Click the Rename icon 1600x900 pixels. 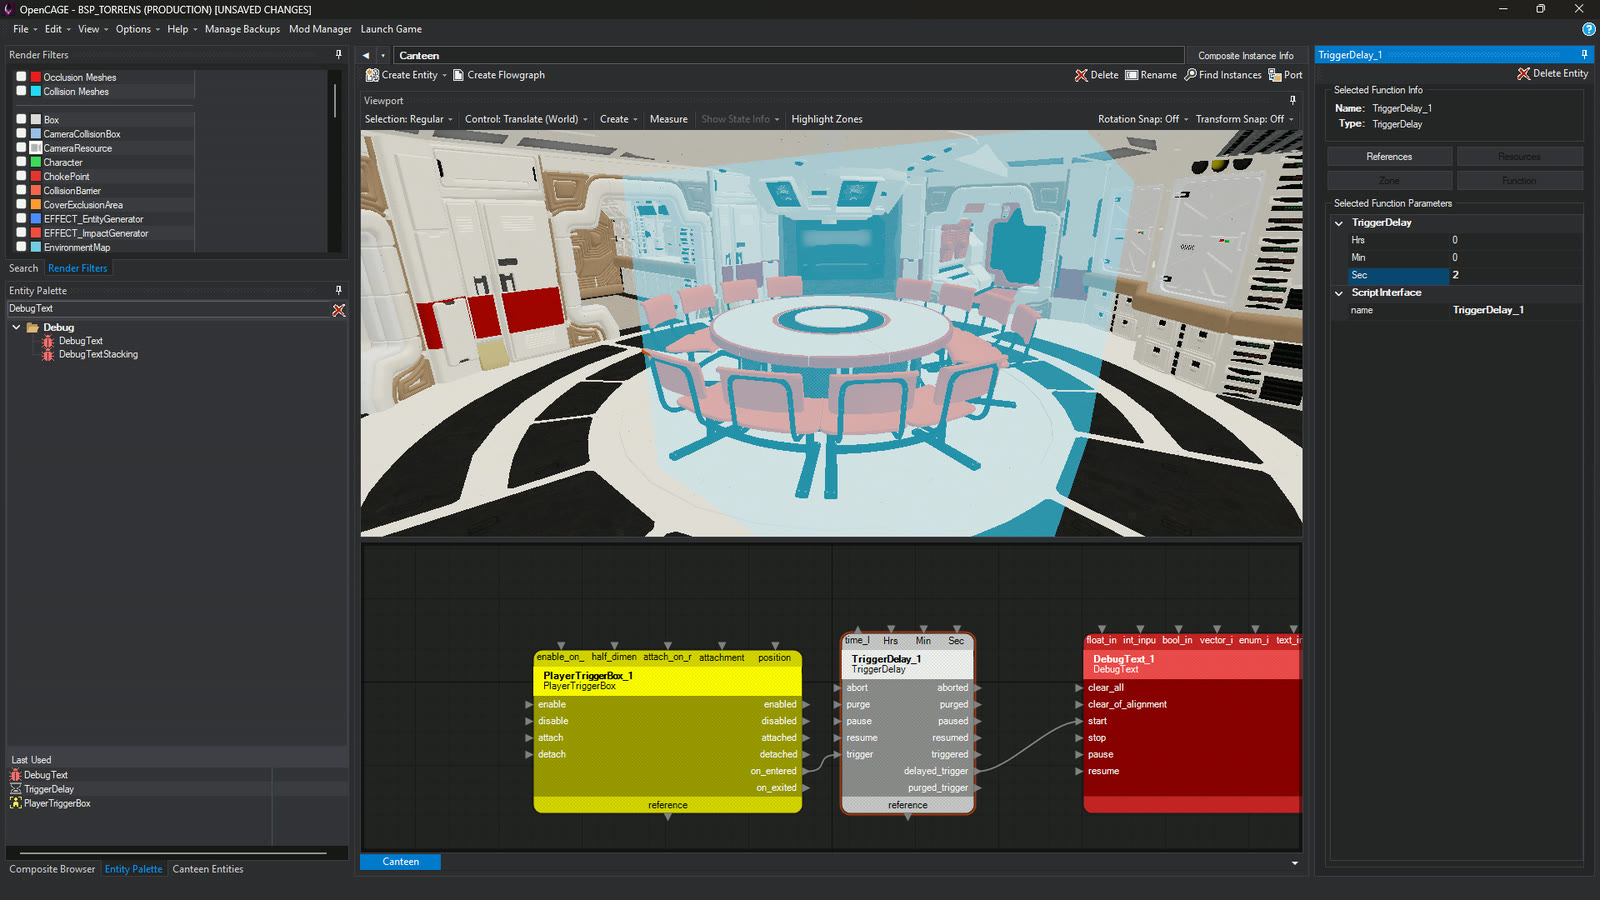(1132, 75)
